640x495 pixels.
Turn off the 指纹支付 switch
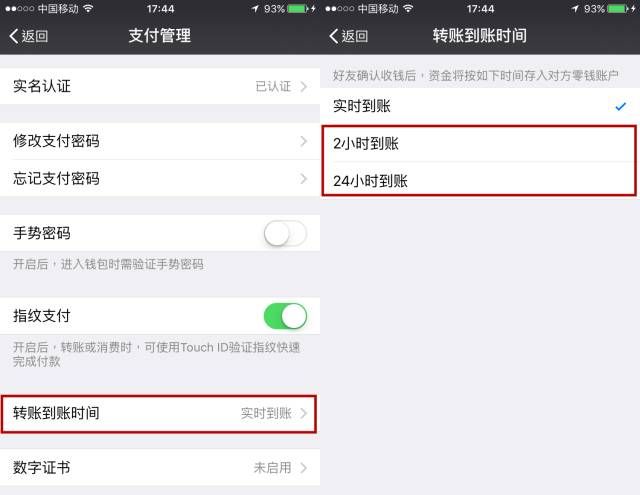coord(285,316)
